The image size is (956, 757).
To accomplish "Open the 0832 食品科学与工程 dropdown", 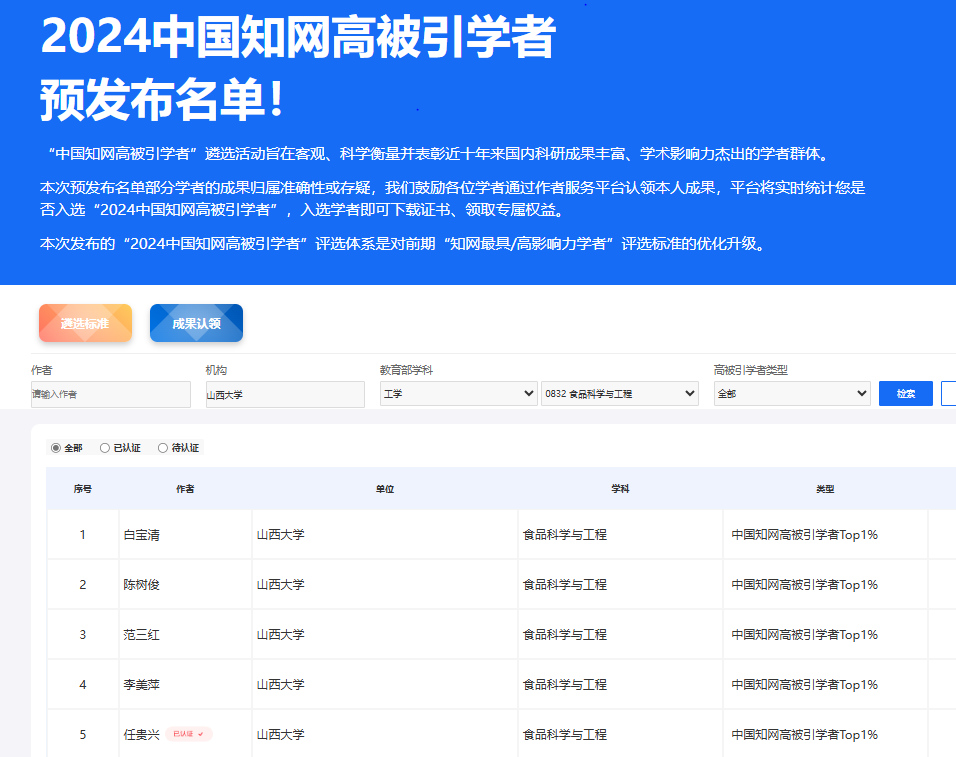I will tap(619, 394).
